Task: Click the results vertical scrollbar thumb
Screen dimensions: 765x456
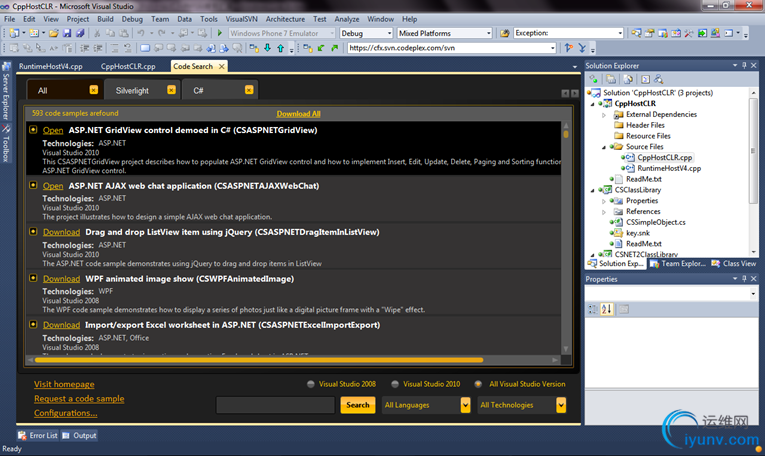Action: tap(566, 134)
